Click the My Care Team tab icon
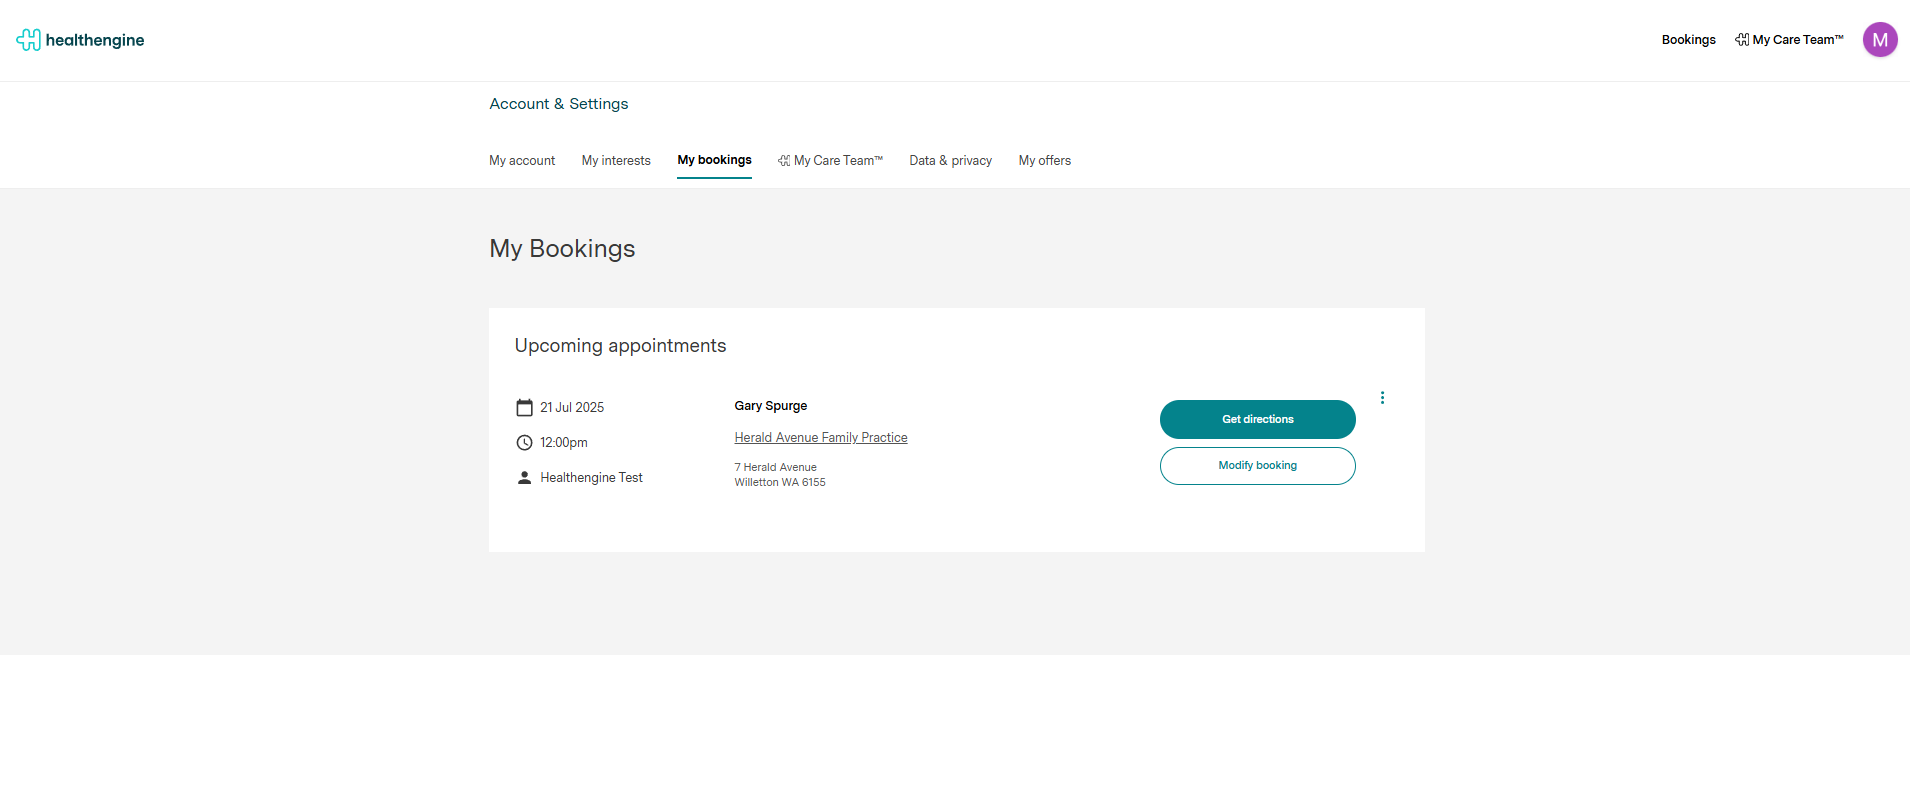The image size is (1910, 792). pyautogui.click(x=784, y=161)
